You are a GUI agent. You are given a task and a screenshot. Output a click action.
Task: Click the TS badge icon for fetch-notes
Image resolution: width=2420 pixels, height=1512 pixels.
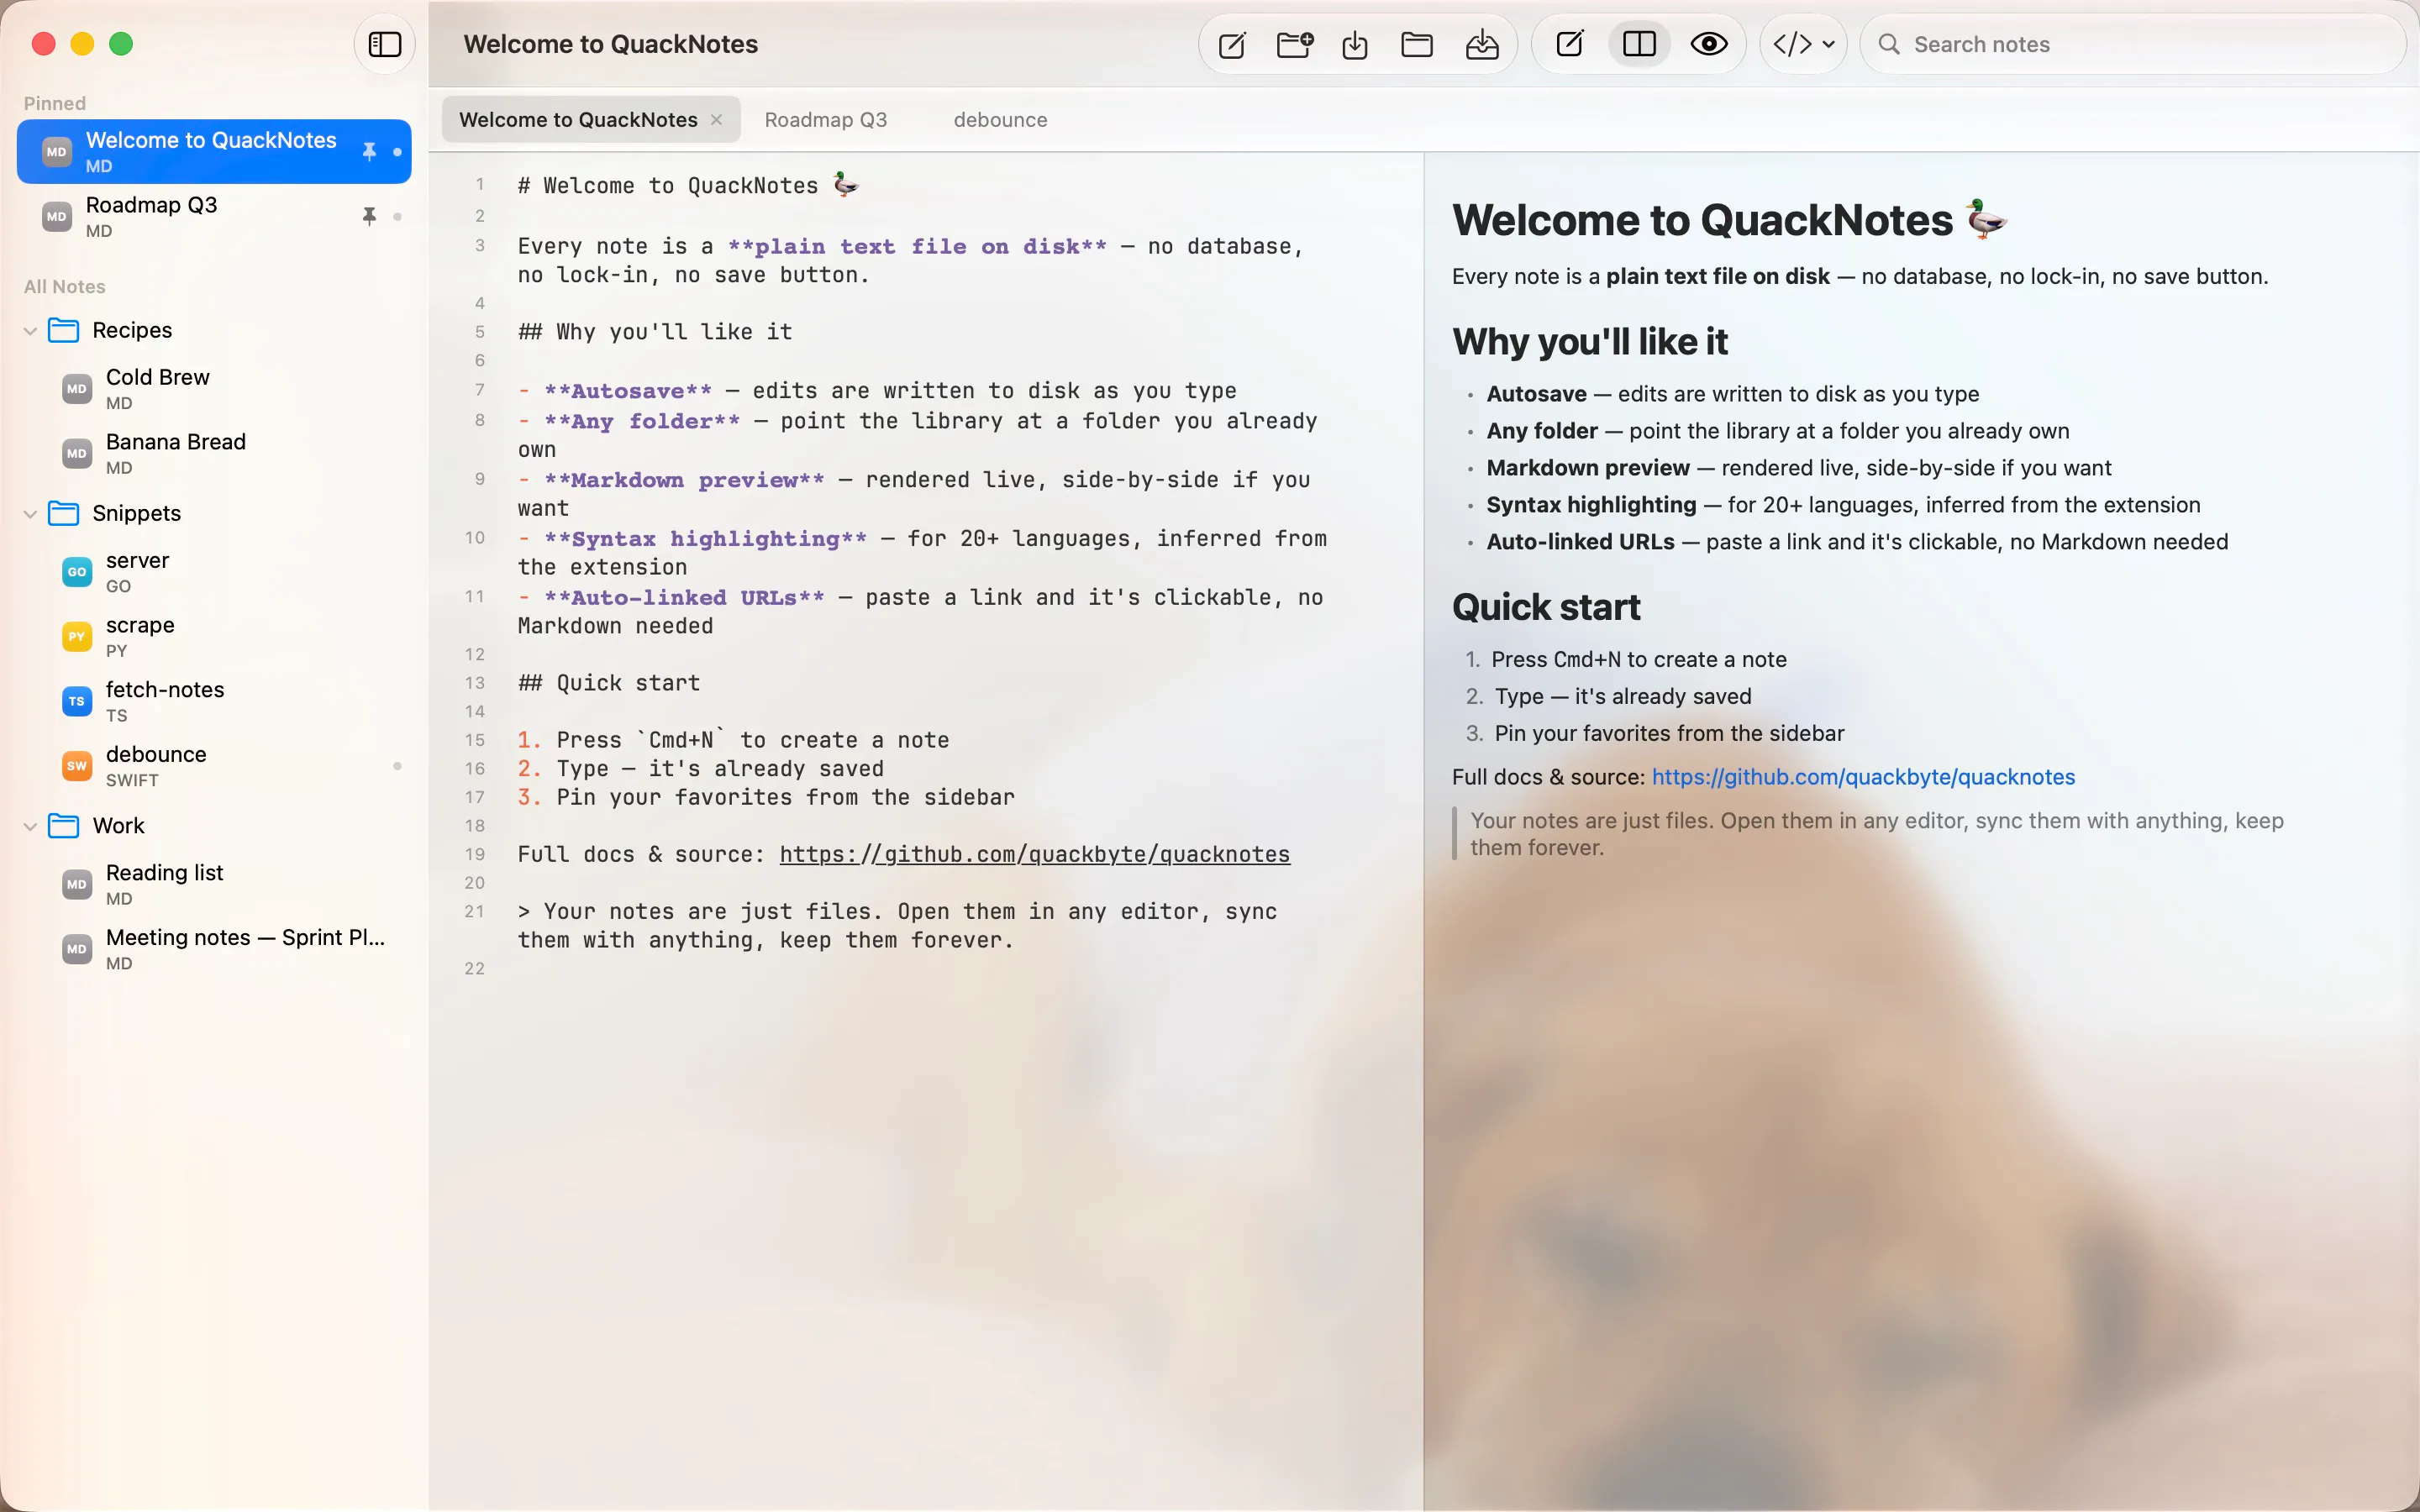coord(77,701)
